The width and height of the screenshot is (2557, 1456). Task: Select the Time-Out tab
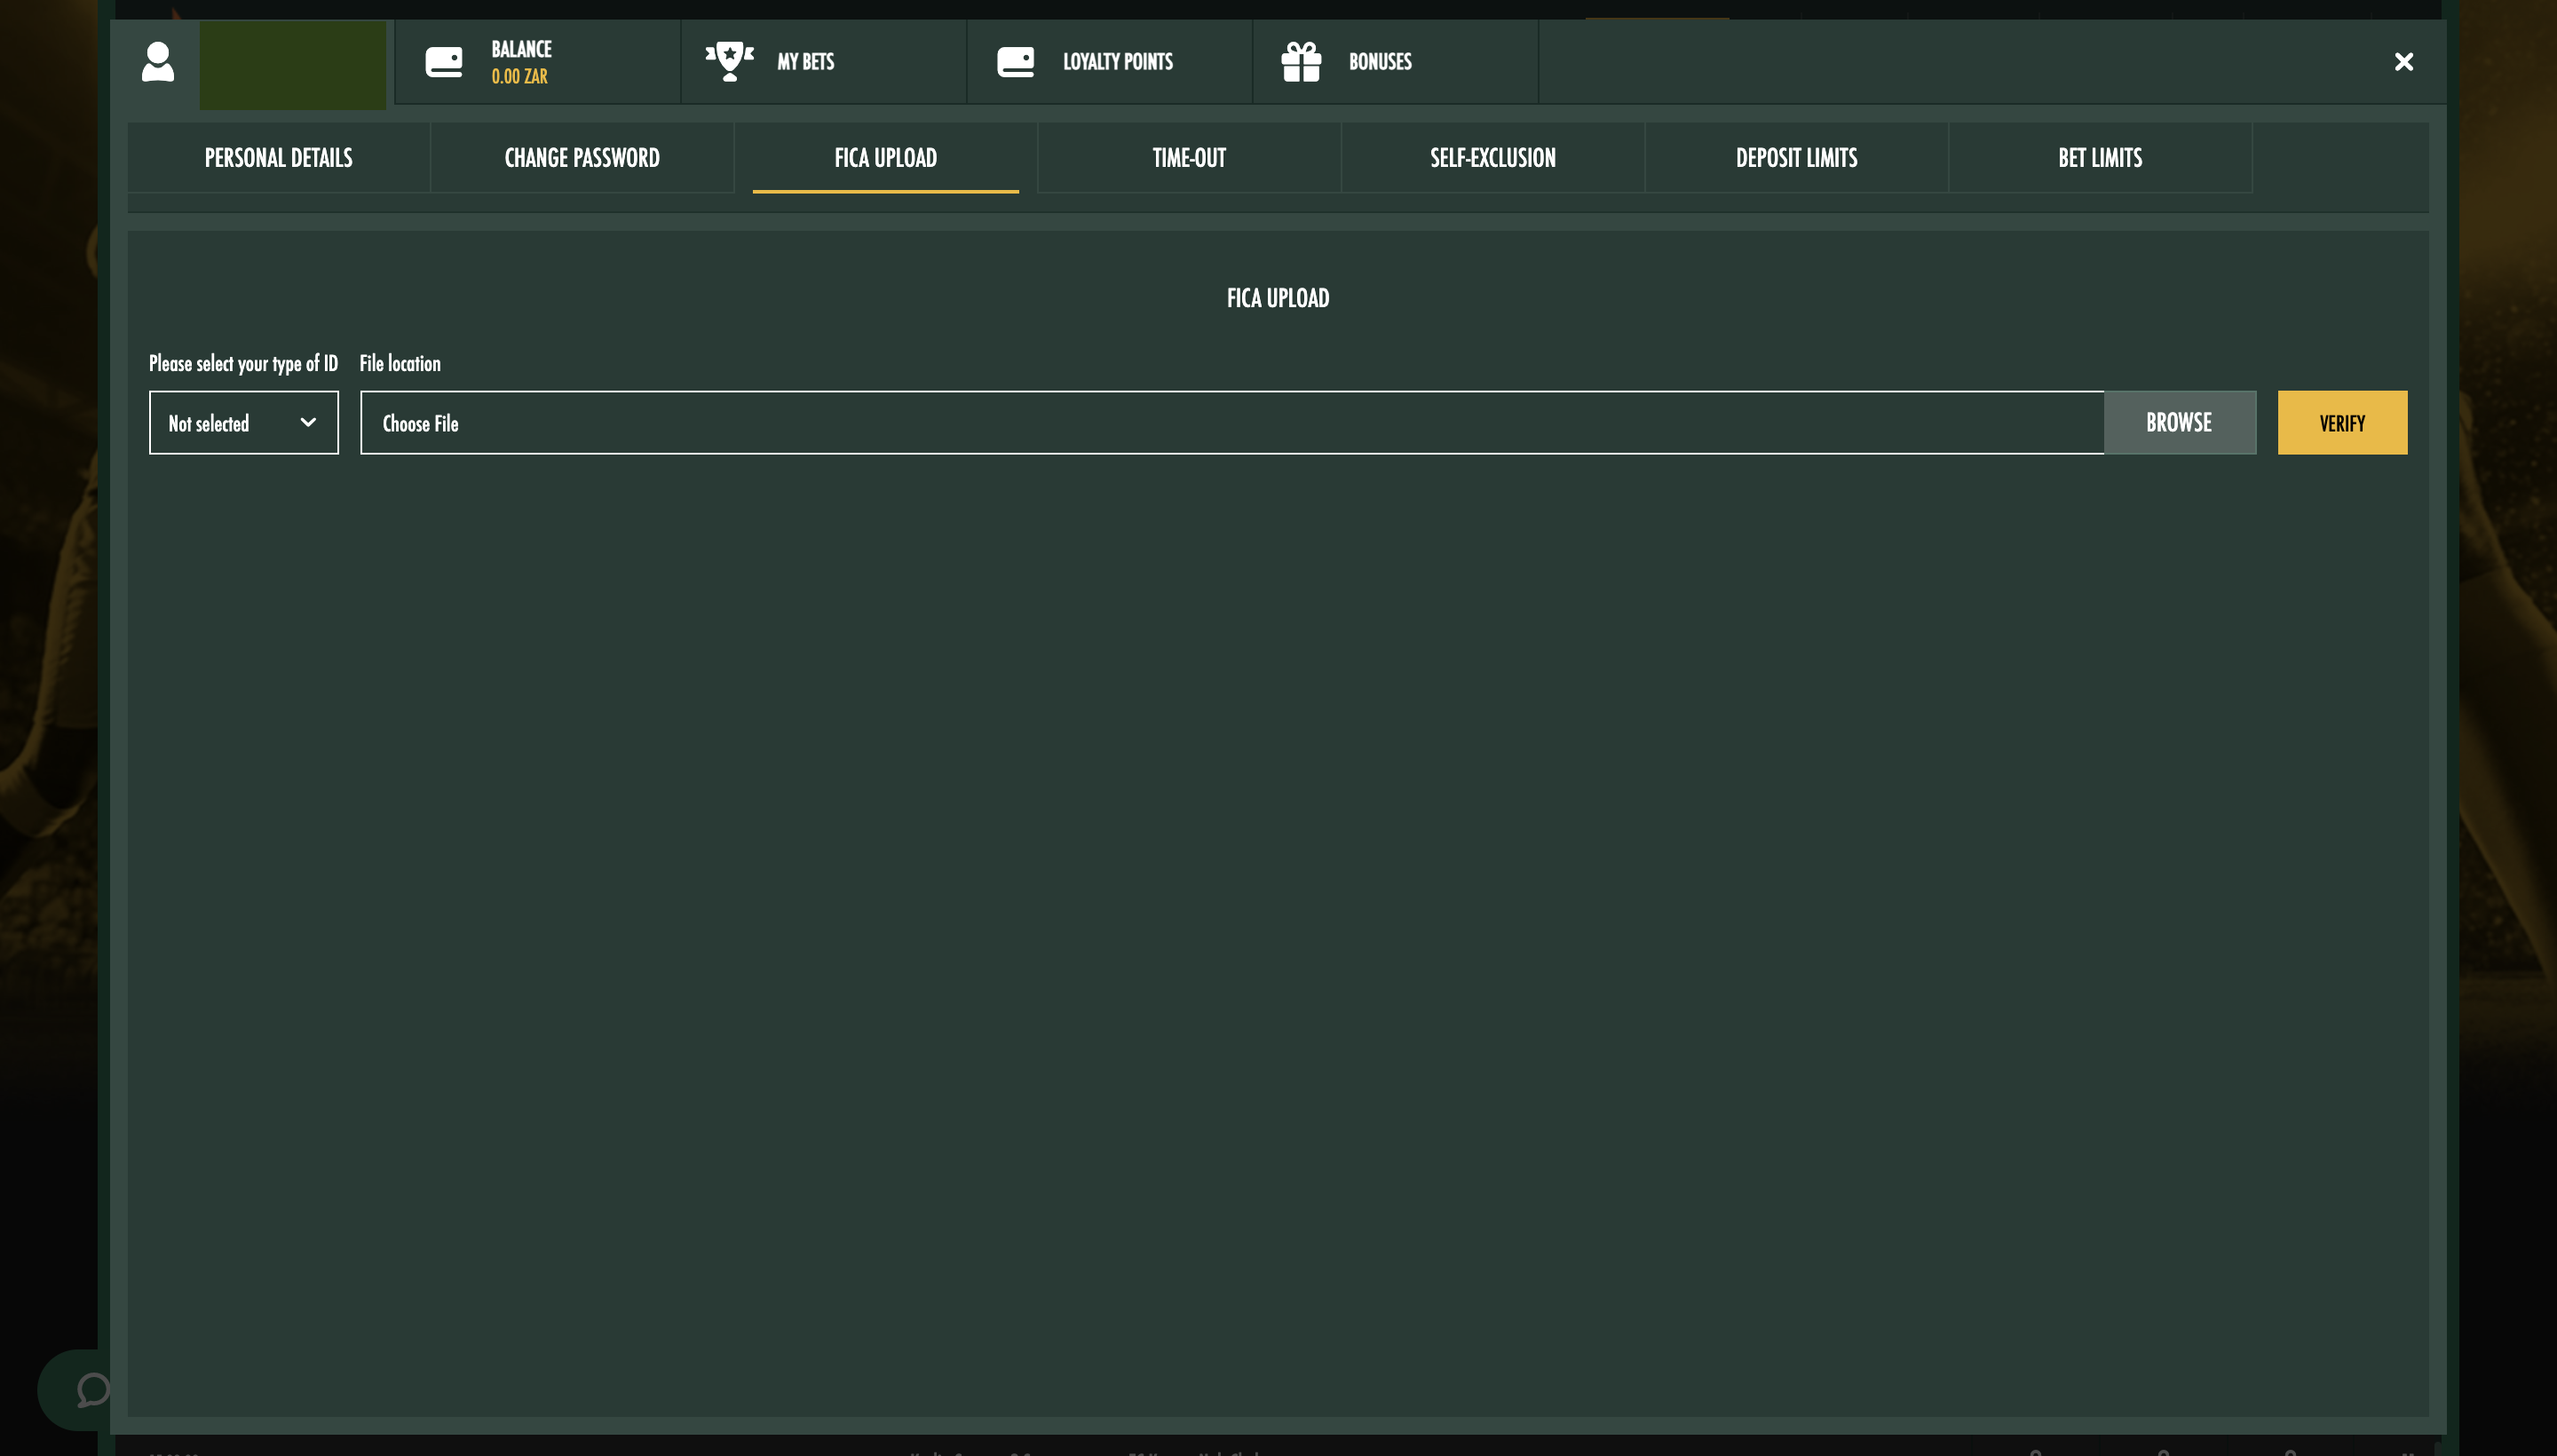pyautogui.click(x=1188, y=157)
